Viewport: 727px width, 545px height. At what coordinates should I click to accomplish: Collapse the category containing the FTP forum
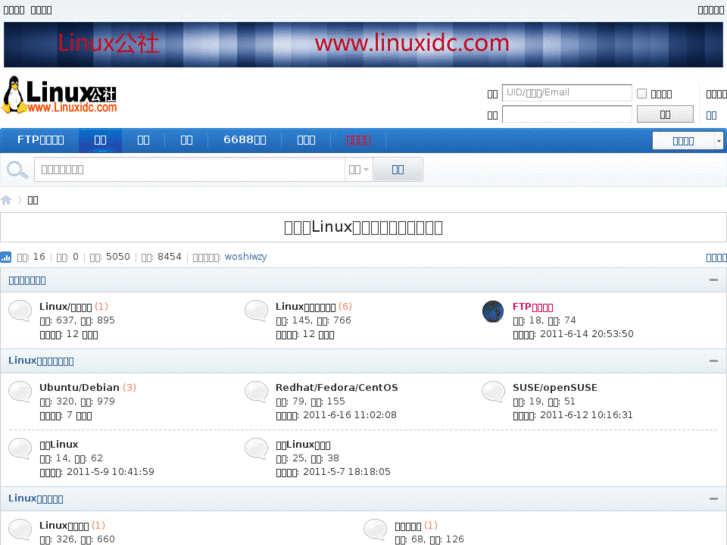click(714, 280)
